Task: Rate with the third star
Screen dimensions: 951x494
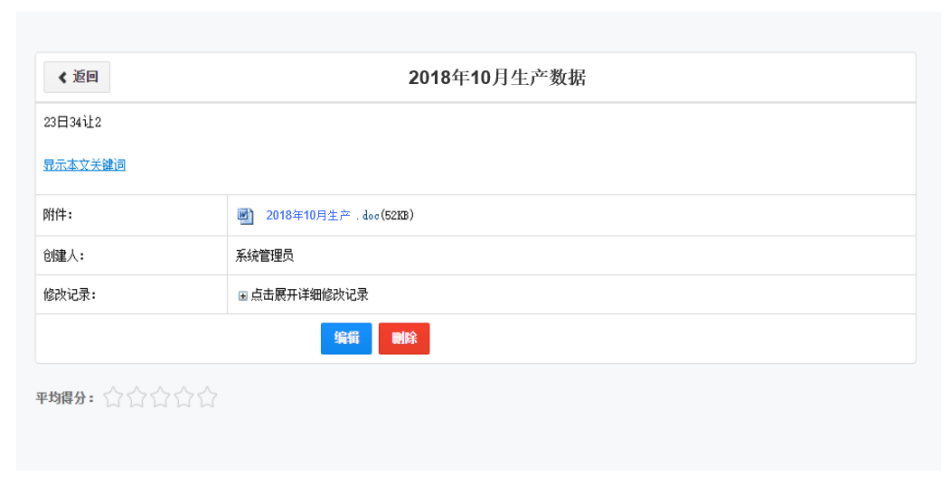Action: (160, 398)
